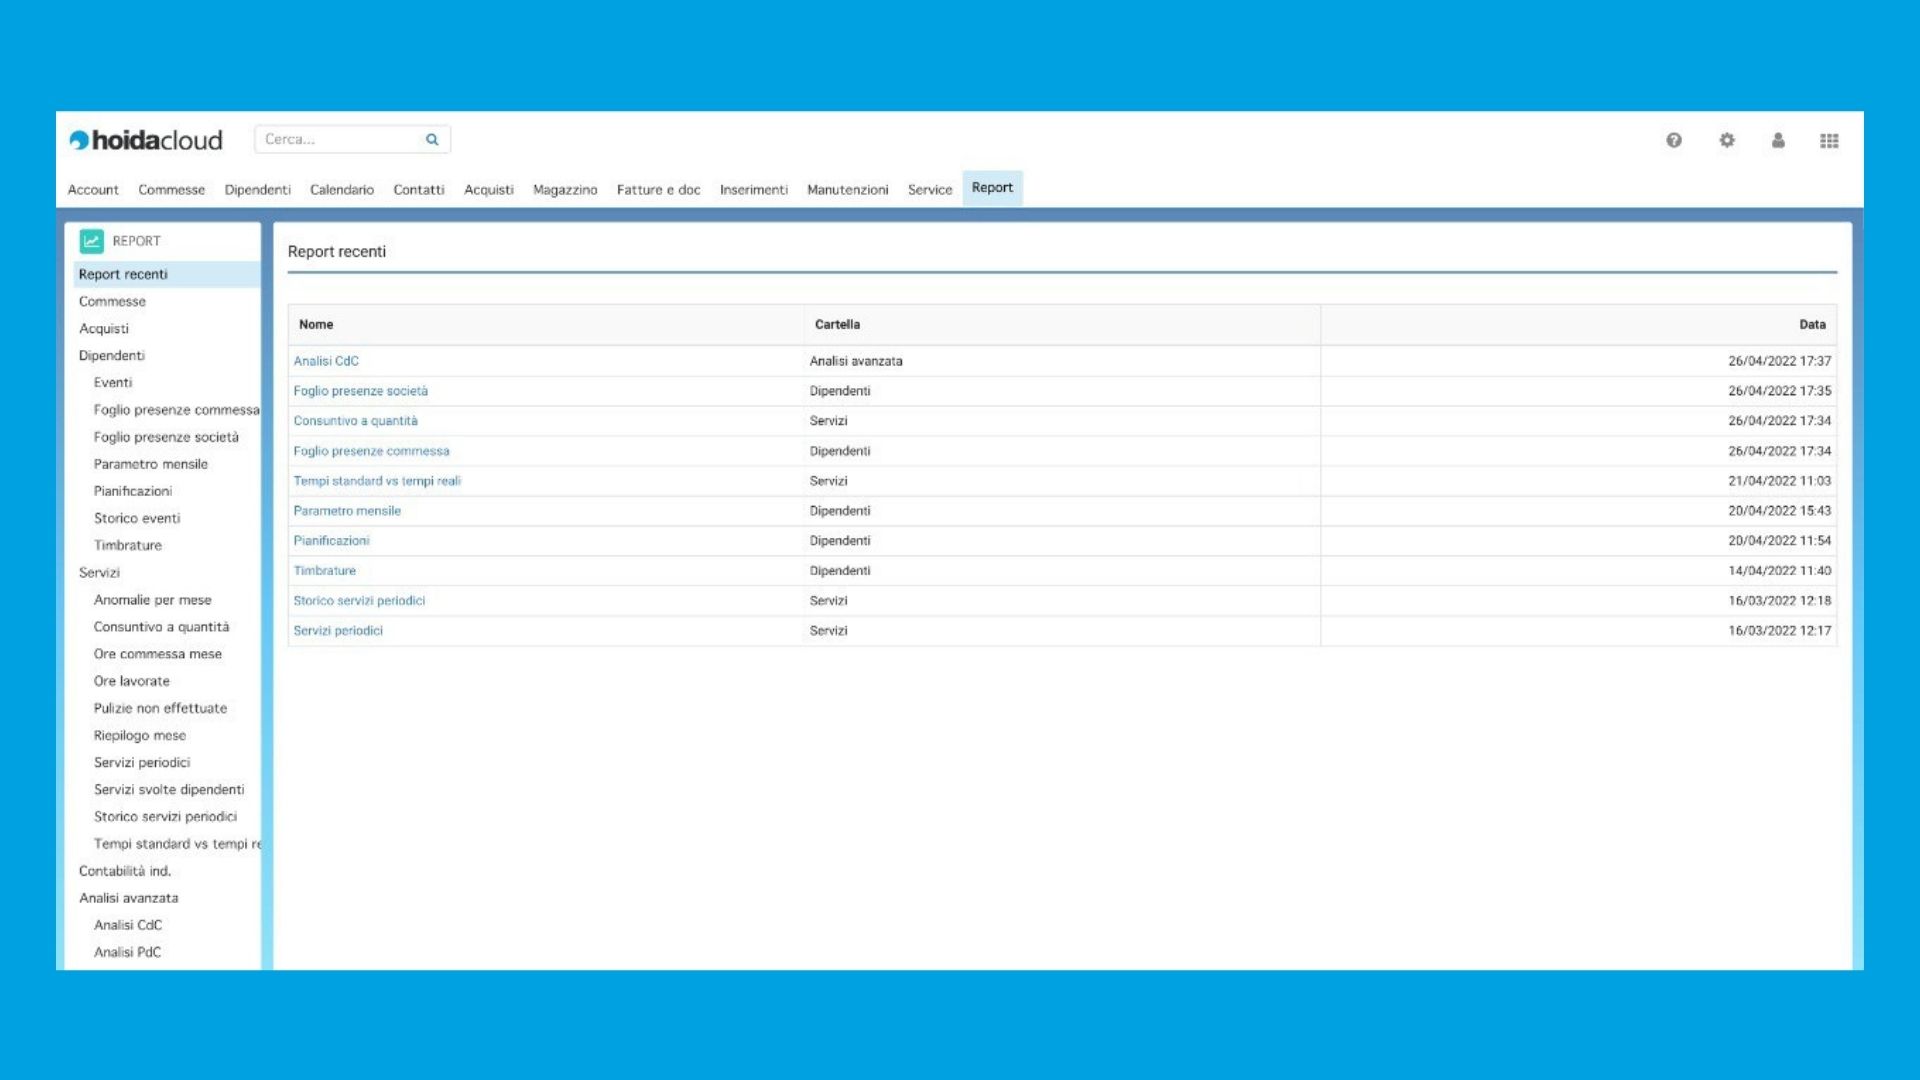Open the Magazzino menu tab

tap(565, 189)
